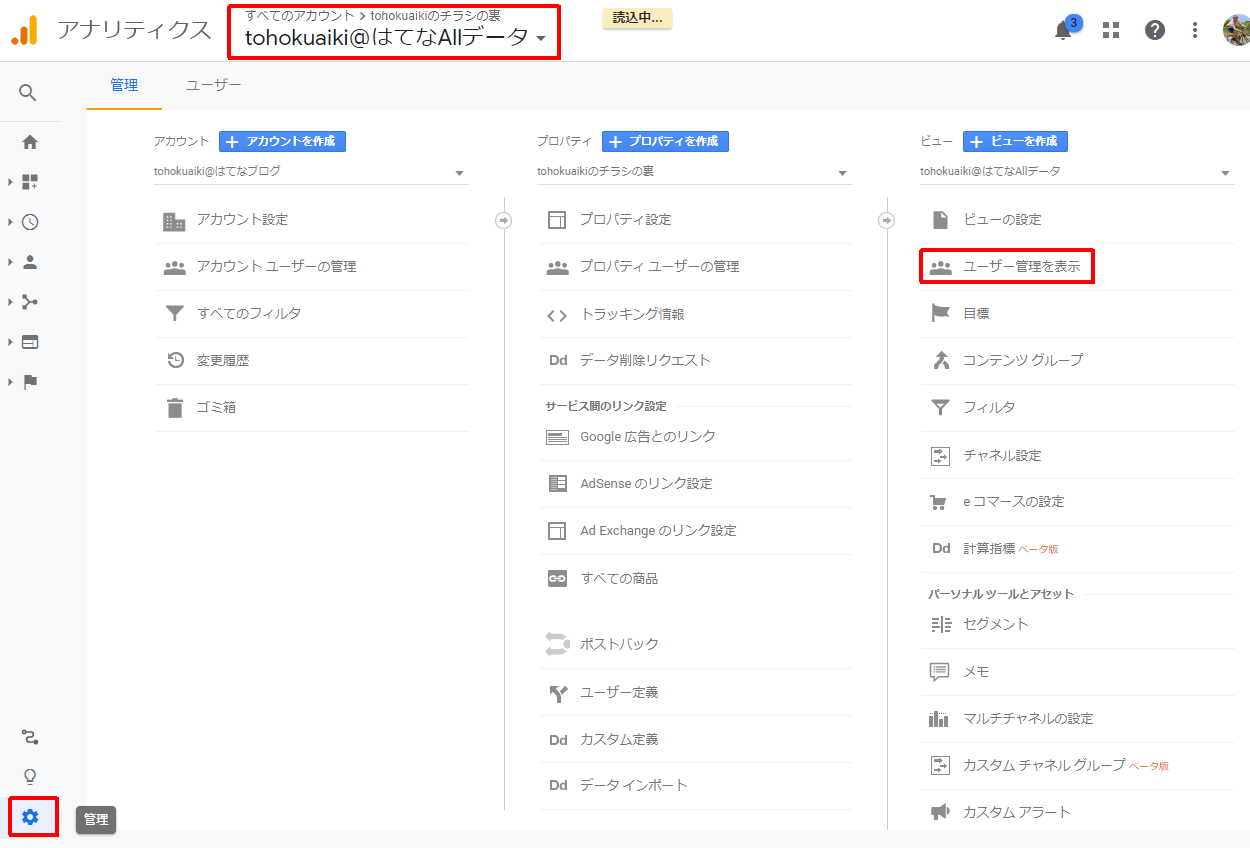Click ビューを作成 button
This screenshot has height=848, width=1250.
point(1016,141)
